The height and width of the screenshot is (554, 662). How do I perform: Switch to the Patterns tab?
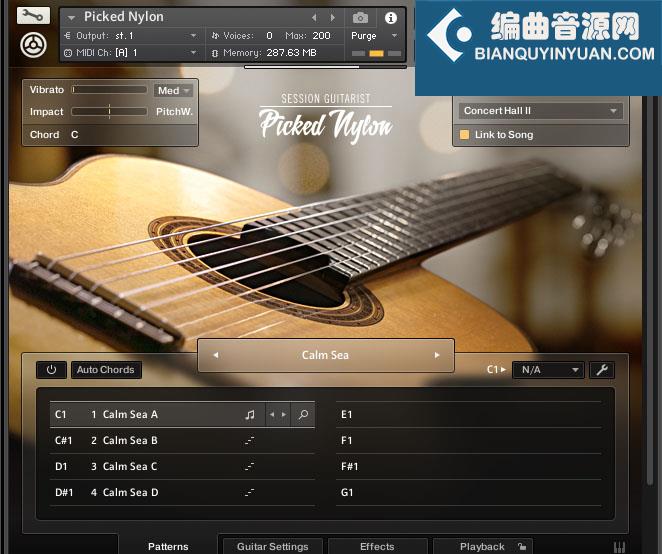[x=168, y=546]
